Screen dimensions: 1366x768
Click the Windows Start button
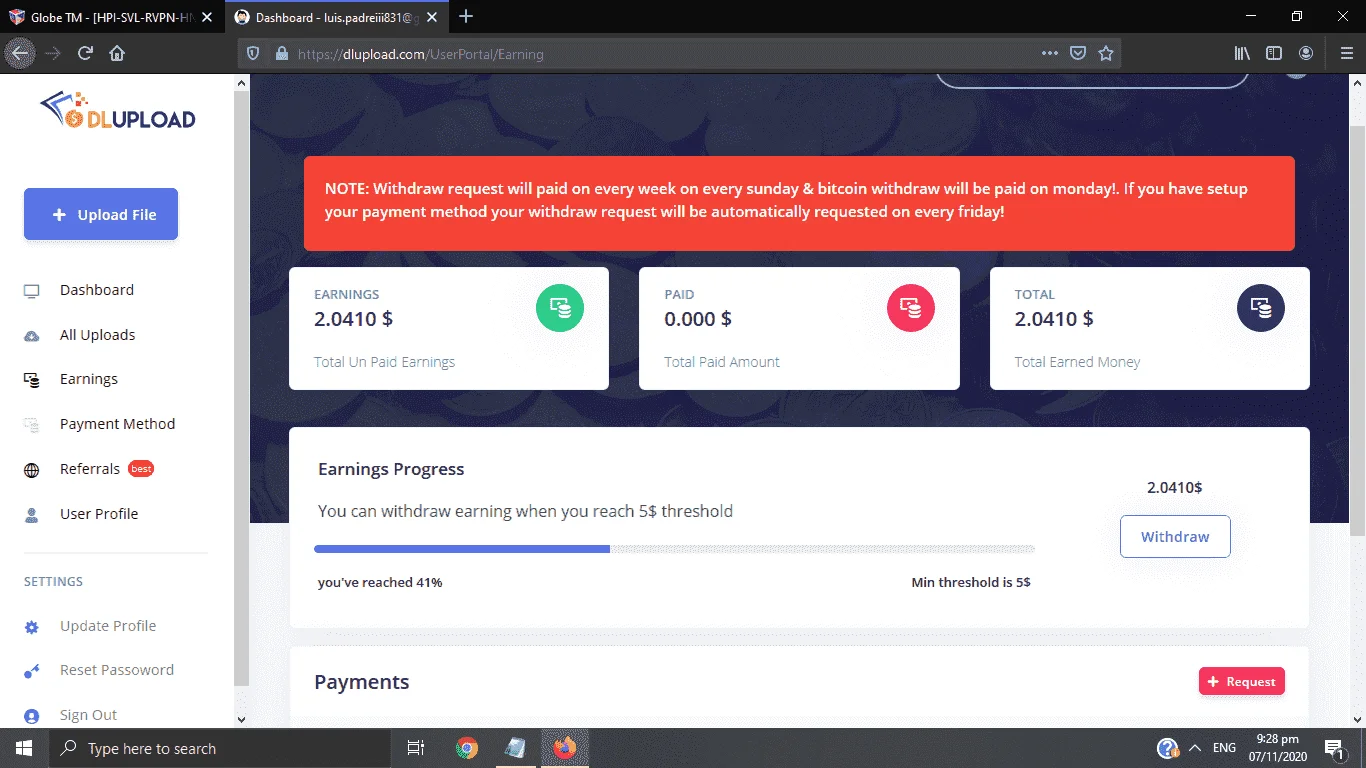(x=24, y=748)
